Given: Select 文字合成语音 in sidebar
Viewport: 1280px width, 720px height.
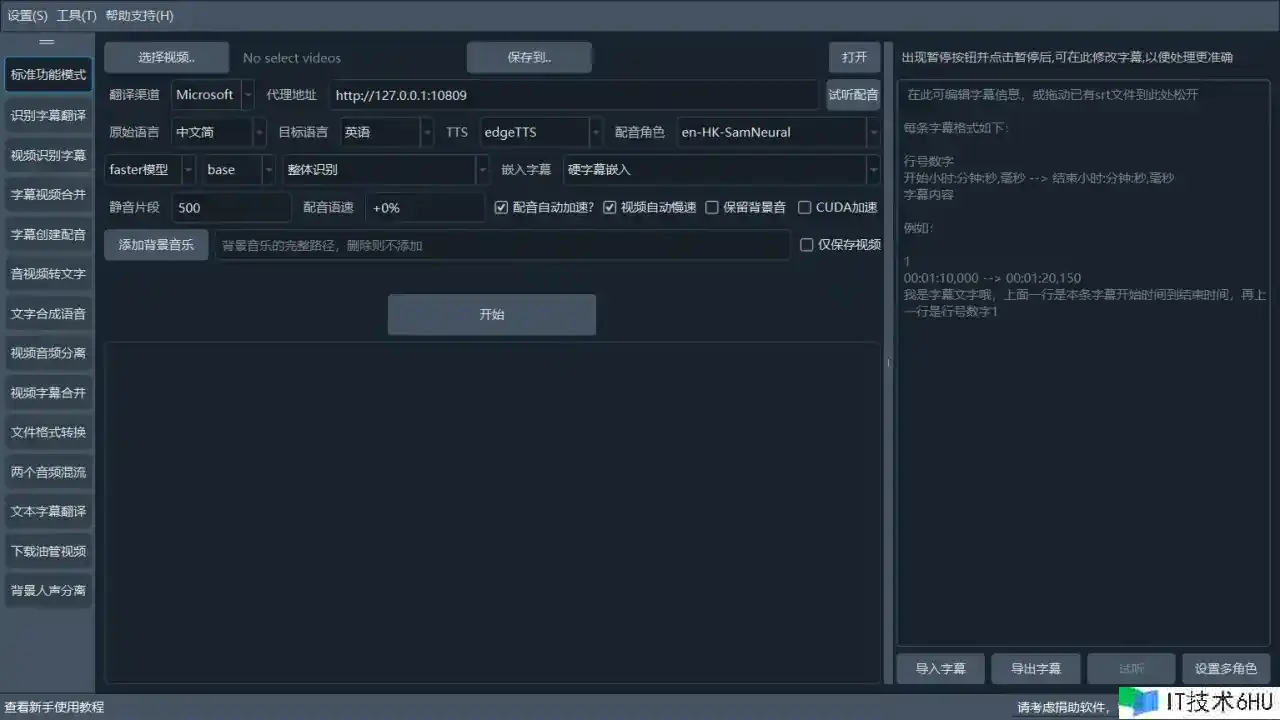Looking at the screenshot, I should 48,313.
